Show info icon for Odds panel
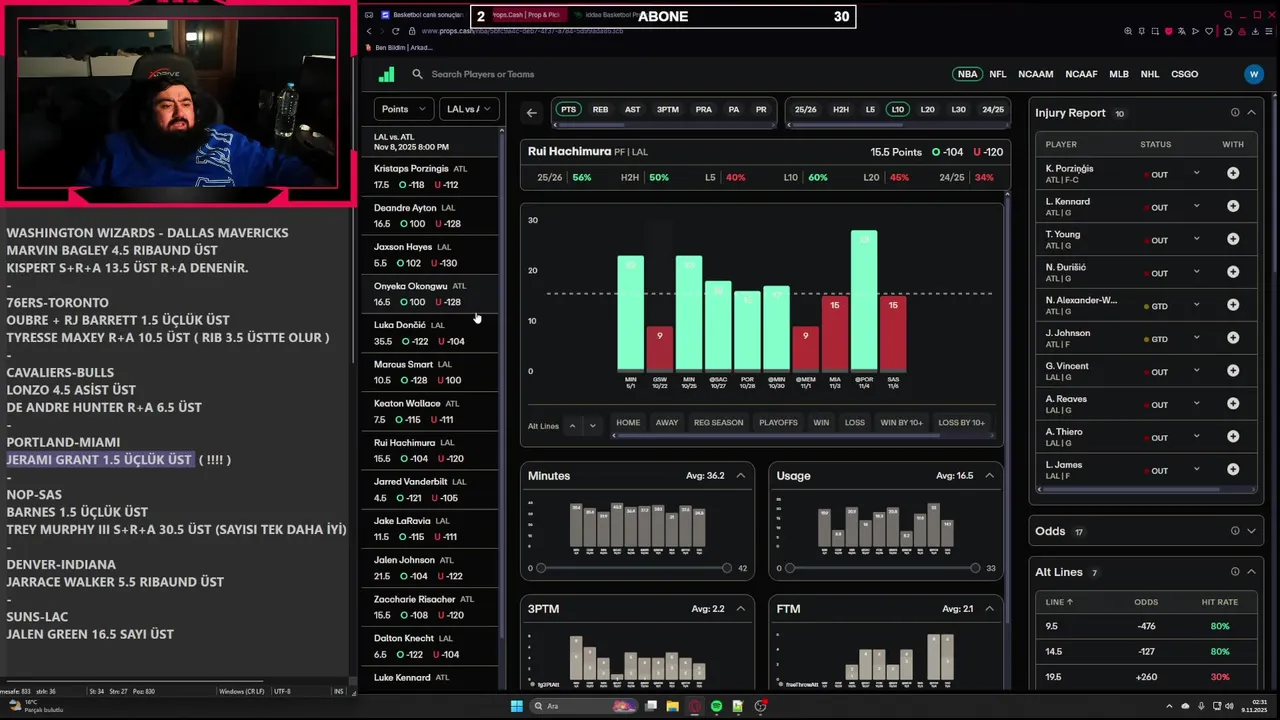 [x=1235, y=531]
